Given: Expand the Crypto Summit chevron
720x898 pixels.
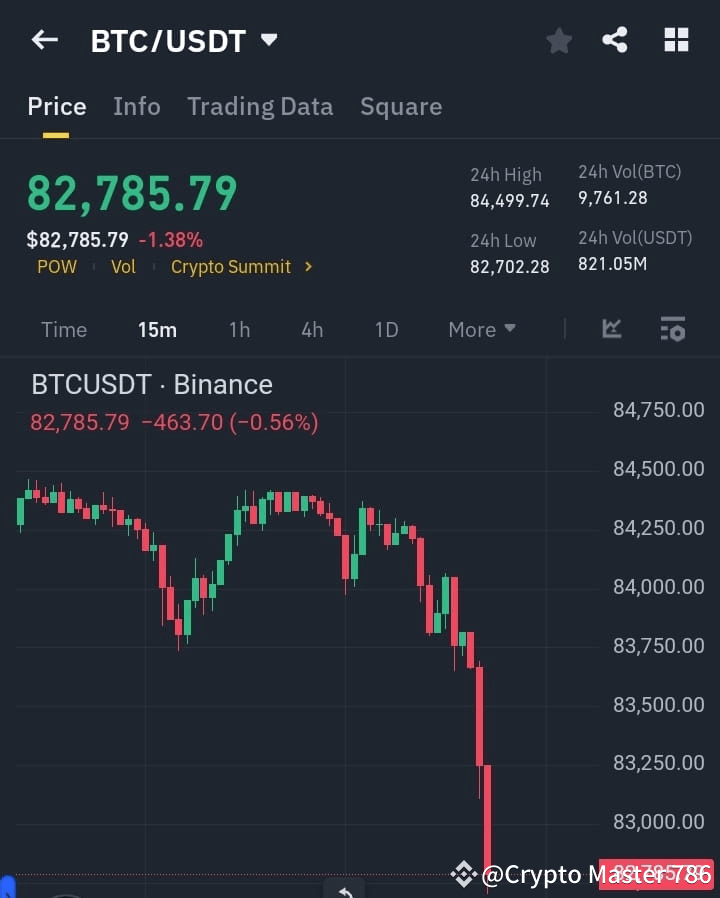Looking at the screenshot, I should [x=309, y=267].
